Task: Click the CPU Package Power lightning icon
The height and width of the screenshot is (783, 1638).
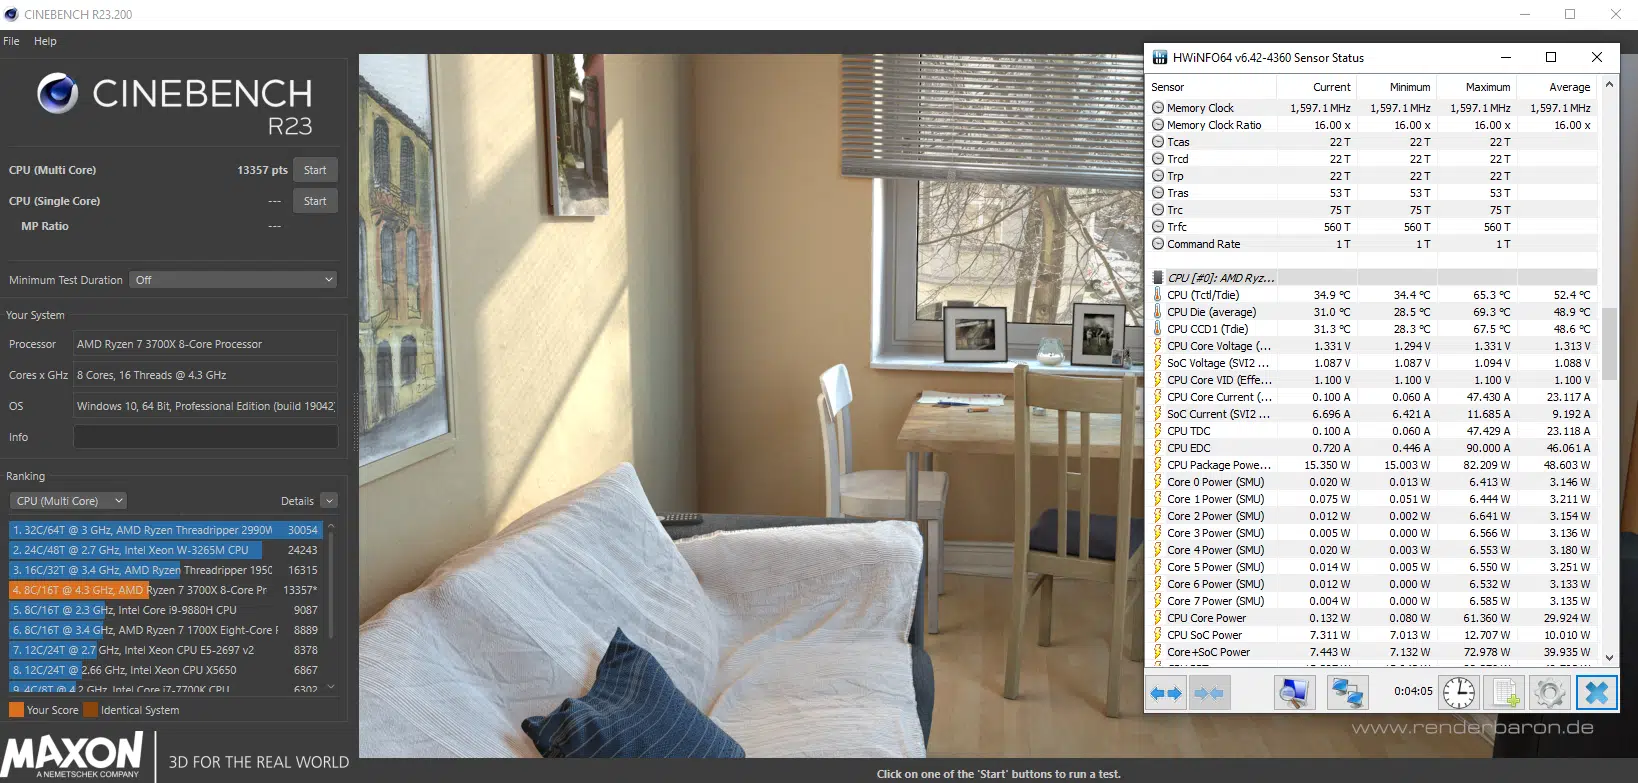Action: point(1158,465)
